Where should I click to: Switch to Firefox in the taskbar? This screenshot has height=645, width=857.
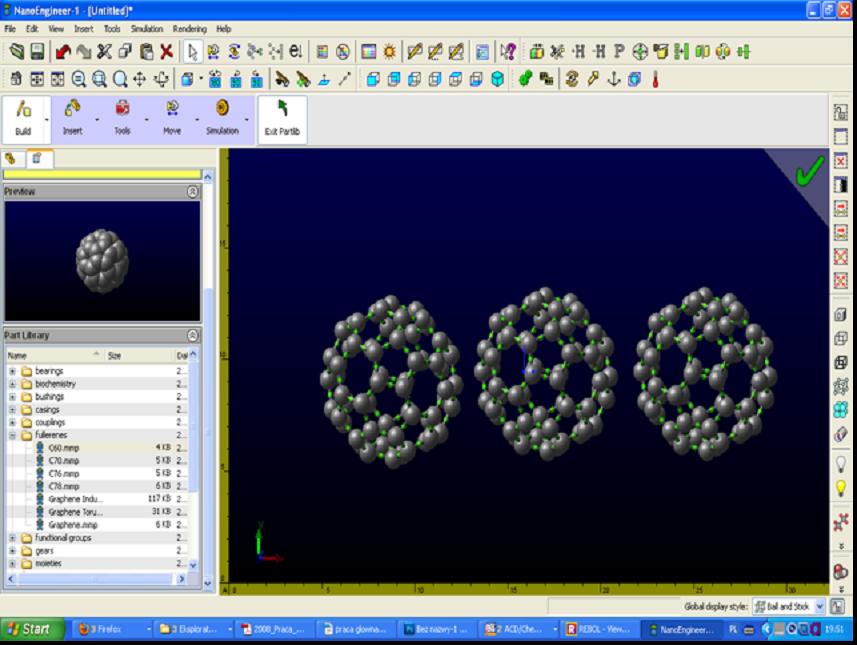click(112, 629)
